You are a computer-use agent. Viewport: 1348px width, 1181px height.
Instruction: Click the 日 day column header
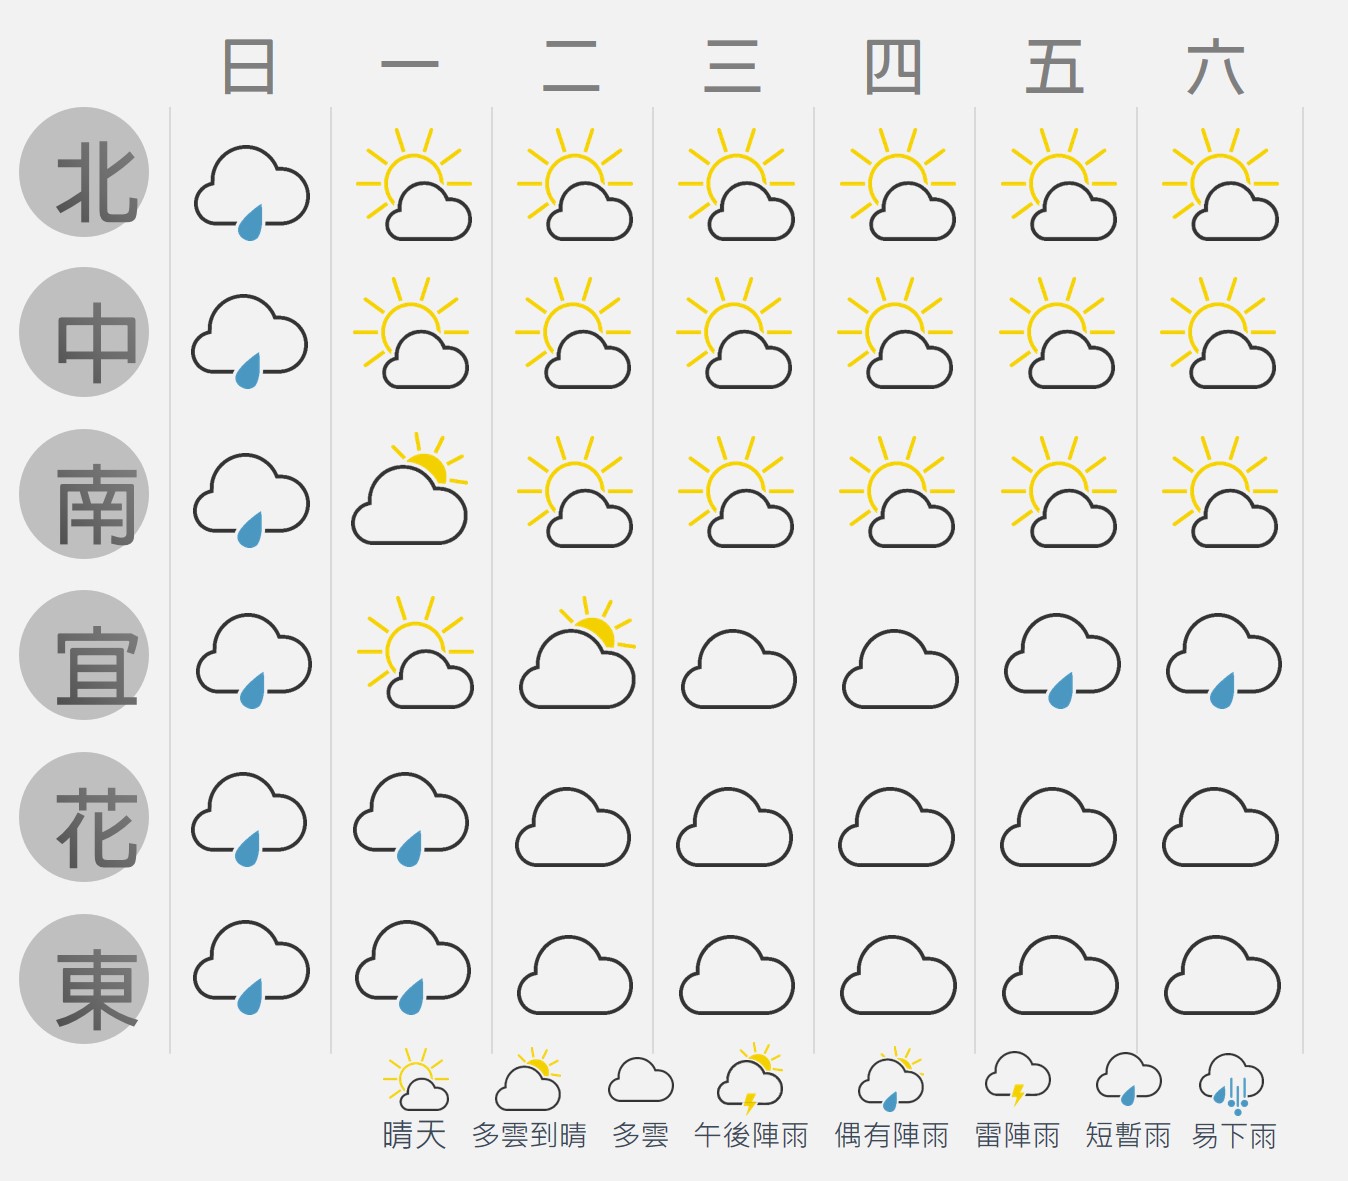pyautogui.click(x=249, y=67)
